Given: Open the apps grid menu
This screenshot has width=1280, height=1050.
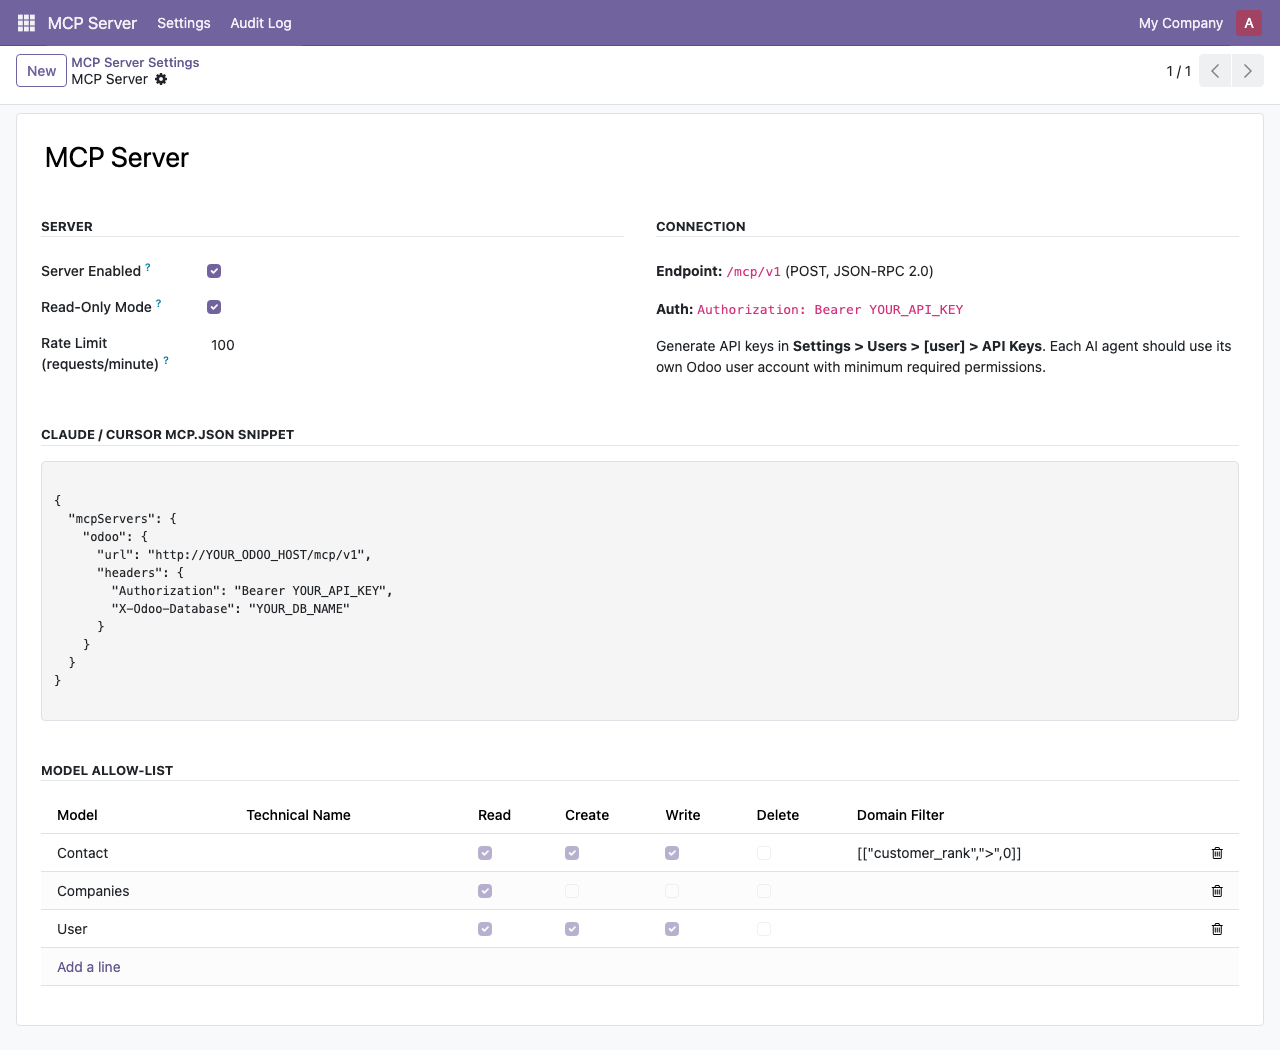Looking at the screenshot, I should click(x=27, y=23).
